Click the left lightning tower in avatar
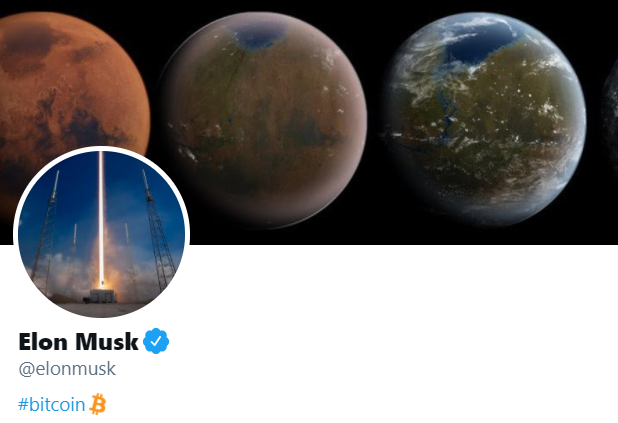Screen dimensions: 618x423 click(47, 233)
